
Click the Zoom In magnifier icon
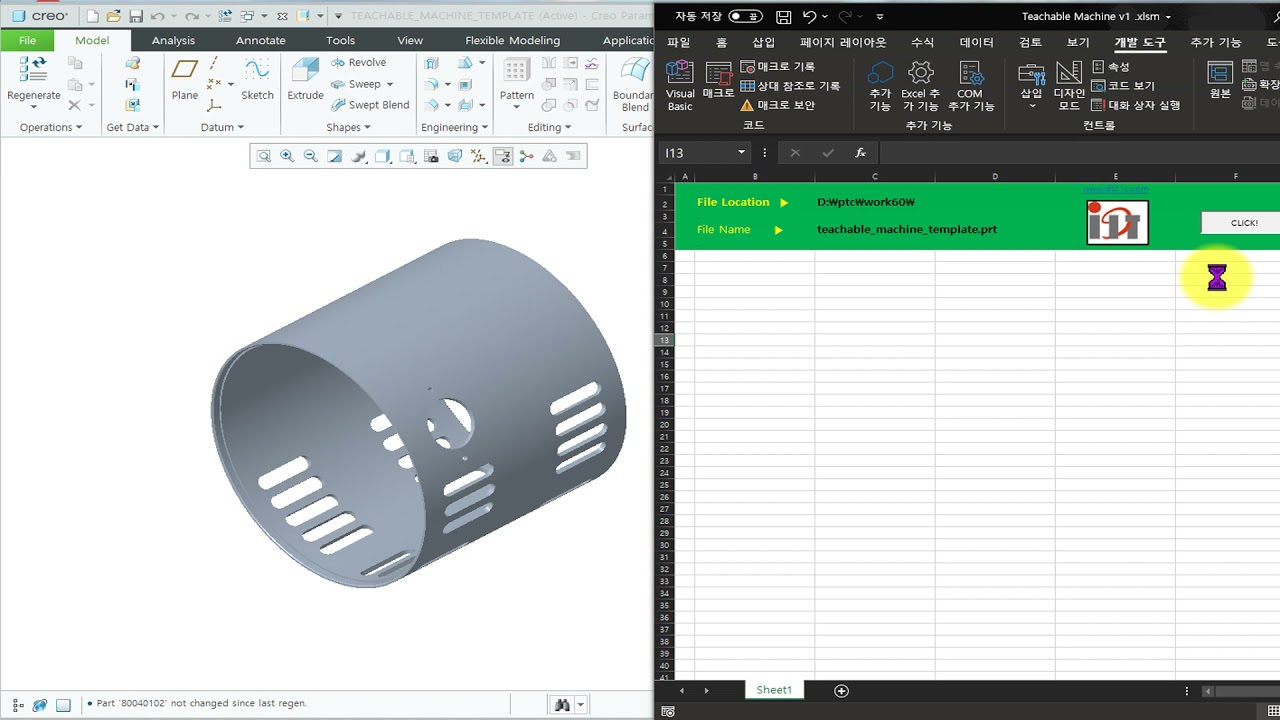tap(287, 156)
